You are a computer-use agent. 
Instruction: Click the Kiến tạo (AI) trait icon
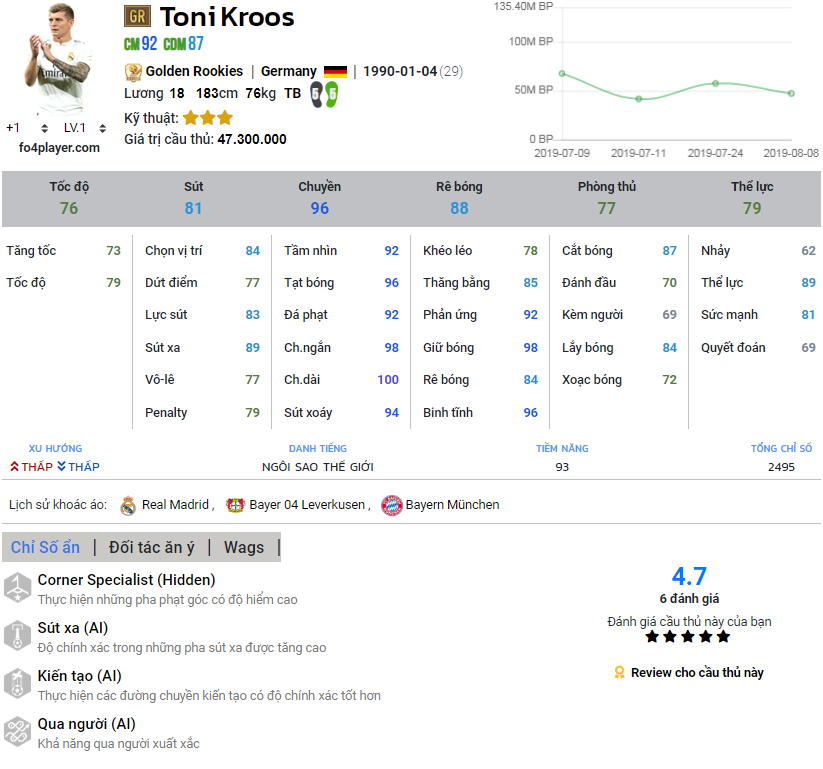pos(17,684)
